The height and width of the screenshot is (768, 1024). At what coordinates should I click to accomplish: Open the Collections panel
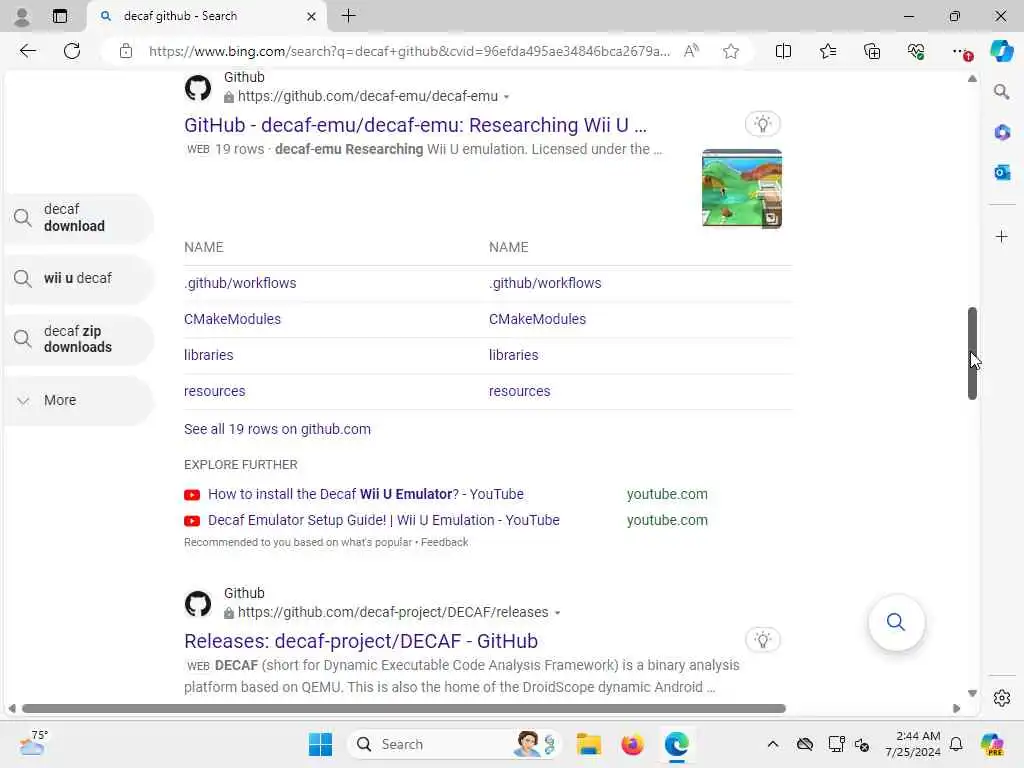pos(872,51)
